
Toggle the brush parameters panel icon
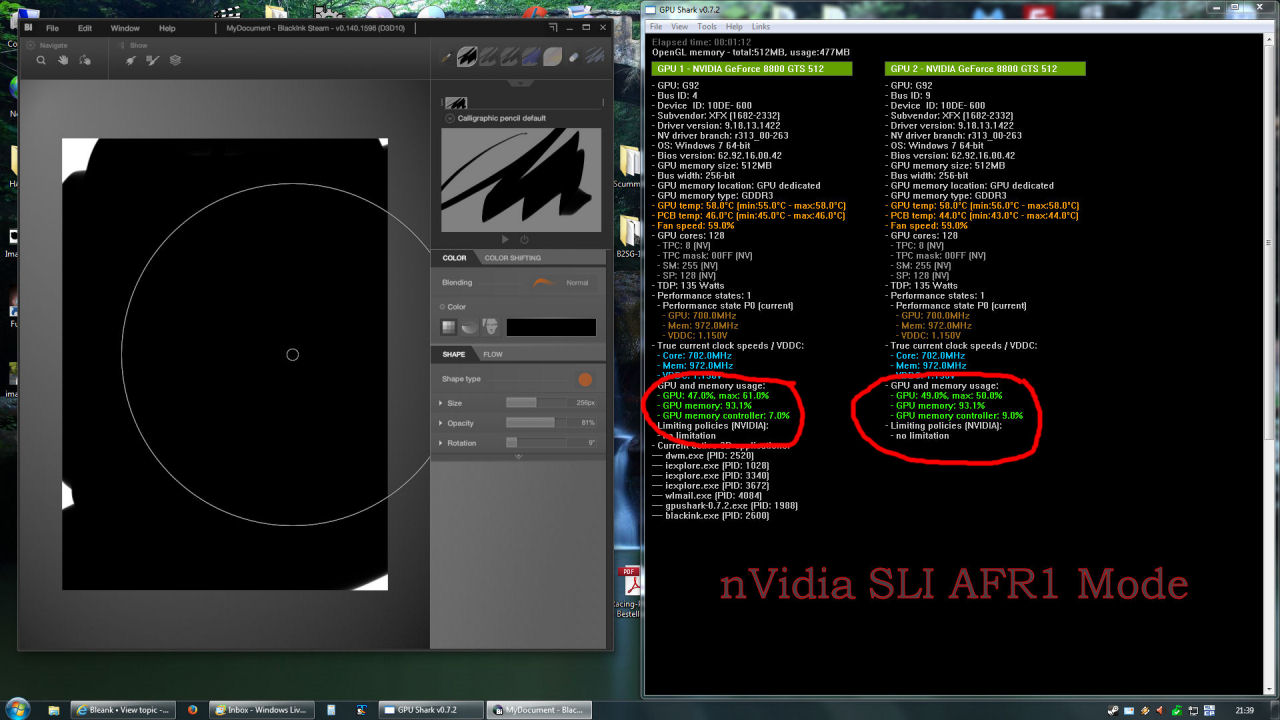[x=153, y=60]
